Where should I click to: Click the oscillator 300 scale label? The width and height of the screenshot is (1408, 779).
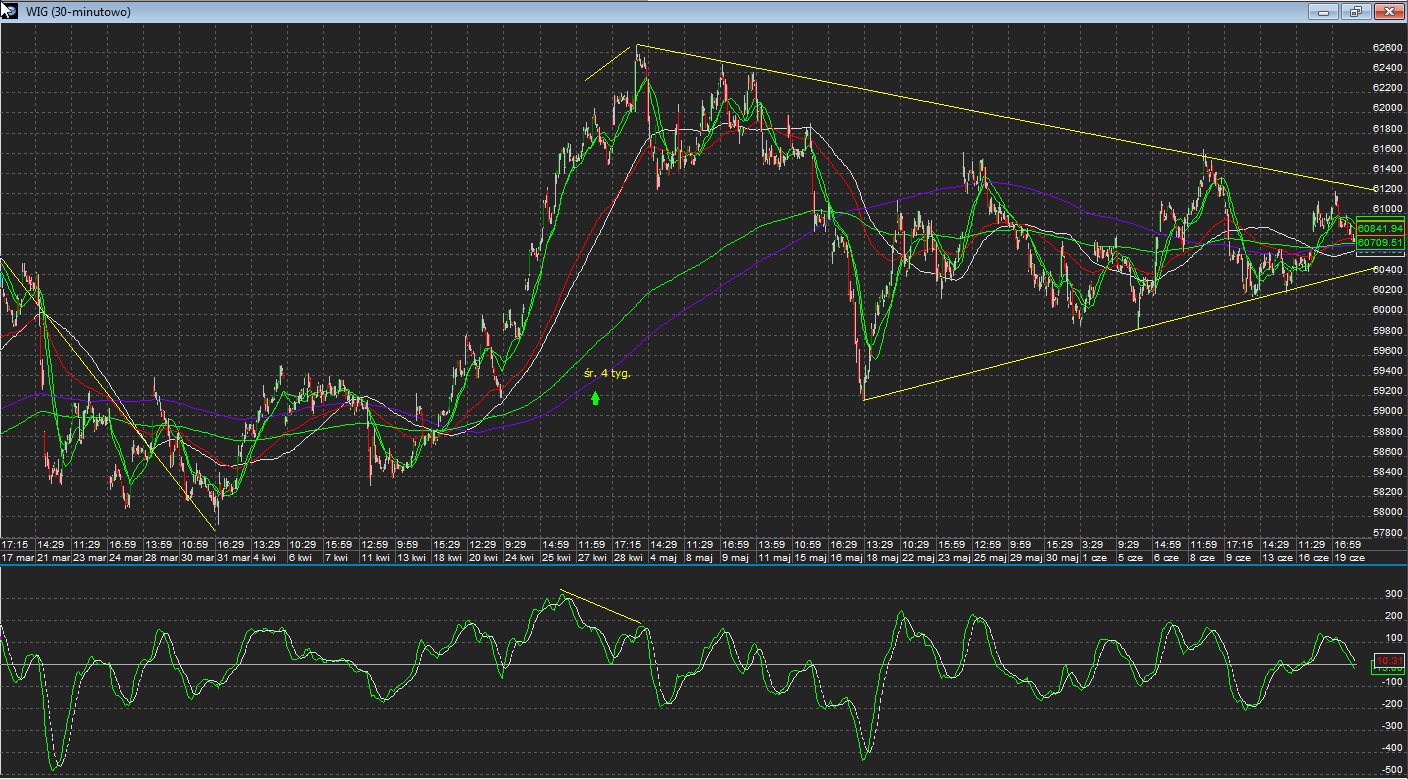(x=1391, y=594)
